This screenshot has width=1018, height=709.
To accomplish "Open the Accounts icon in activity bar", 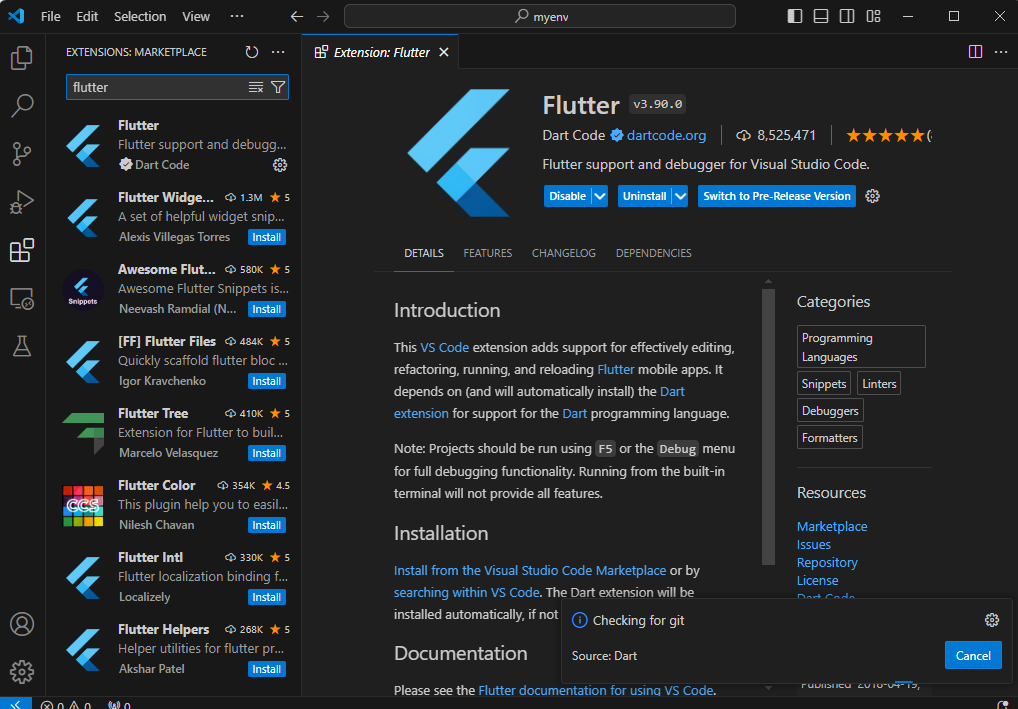I will [x=22, y=624].
